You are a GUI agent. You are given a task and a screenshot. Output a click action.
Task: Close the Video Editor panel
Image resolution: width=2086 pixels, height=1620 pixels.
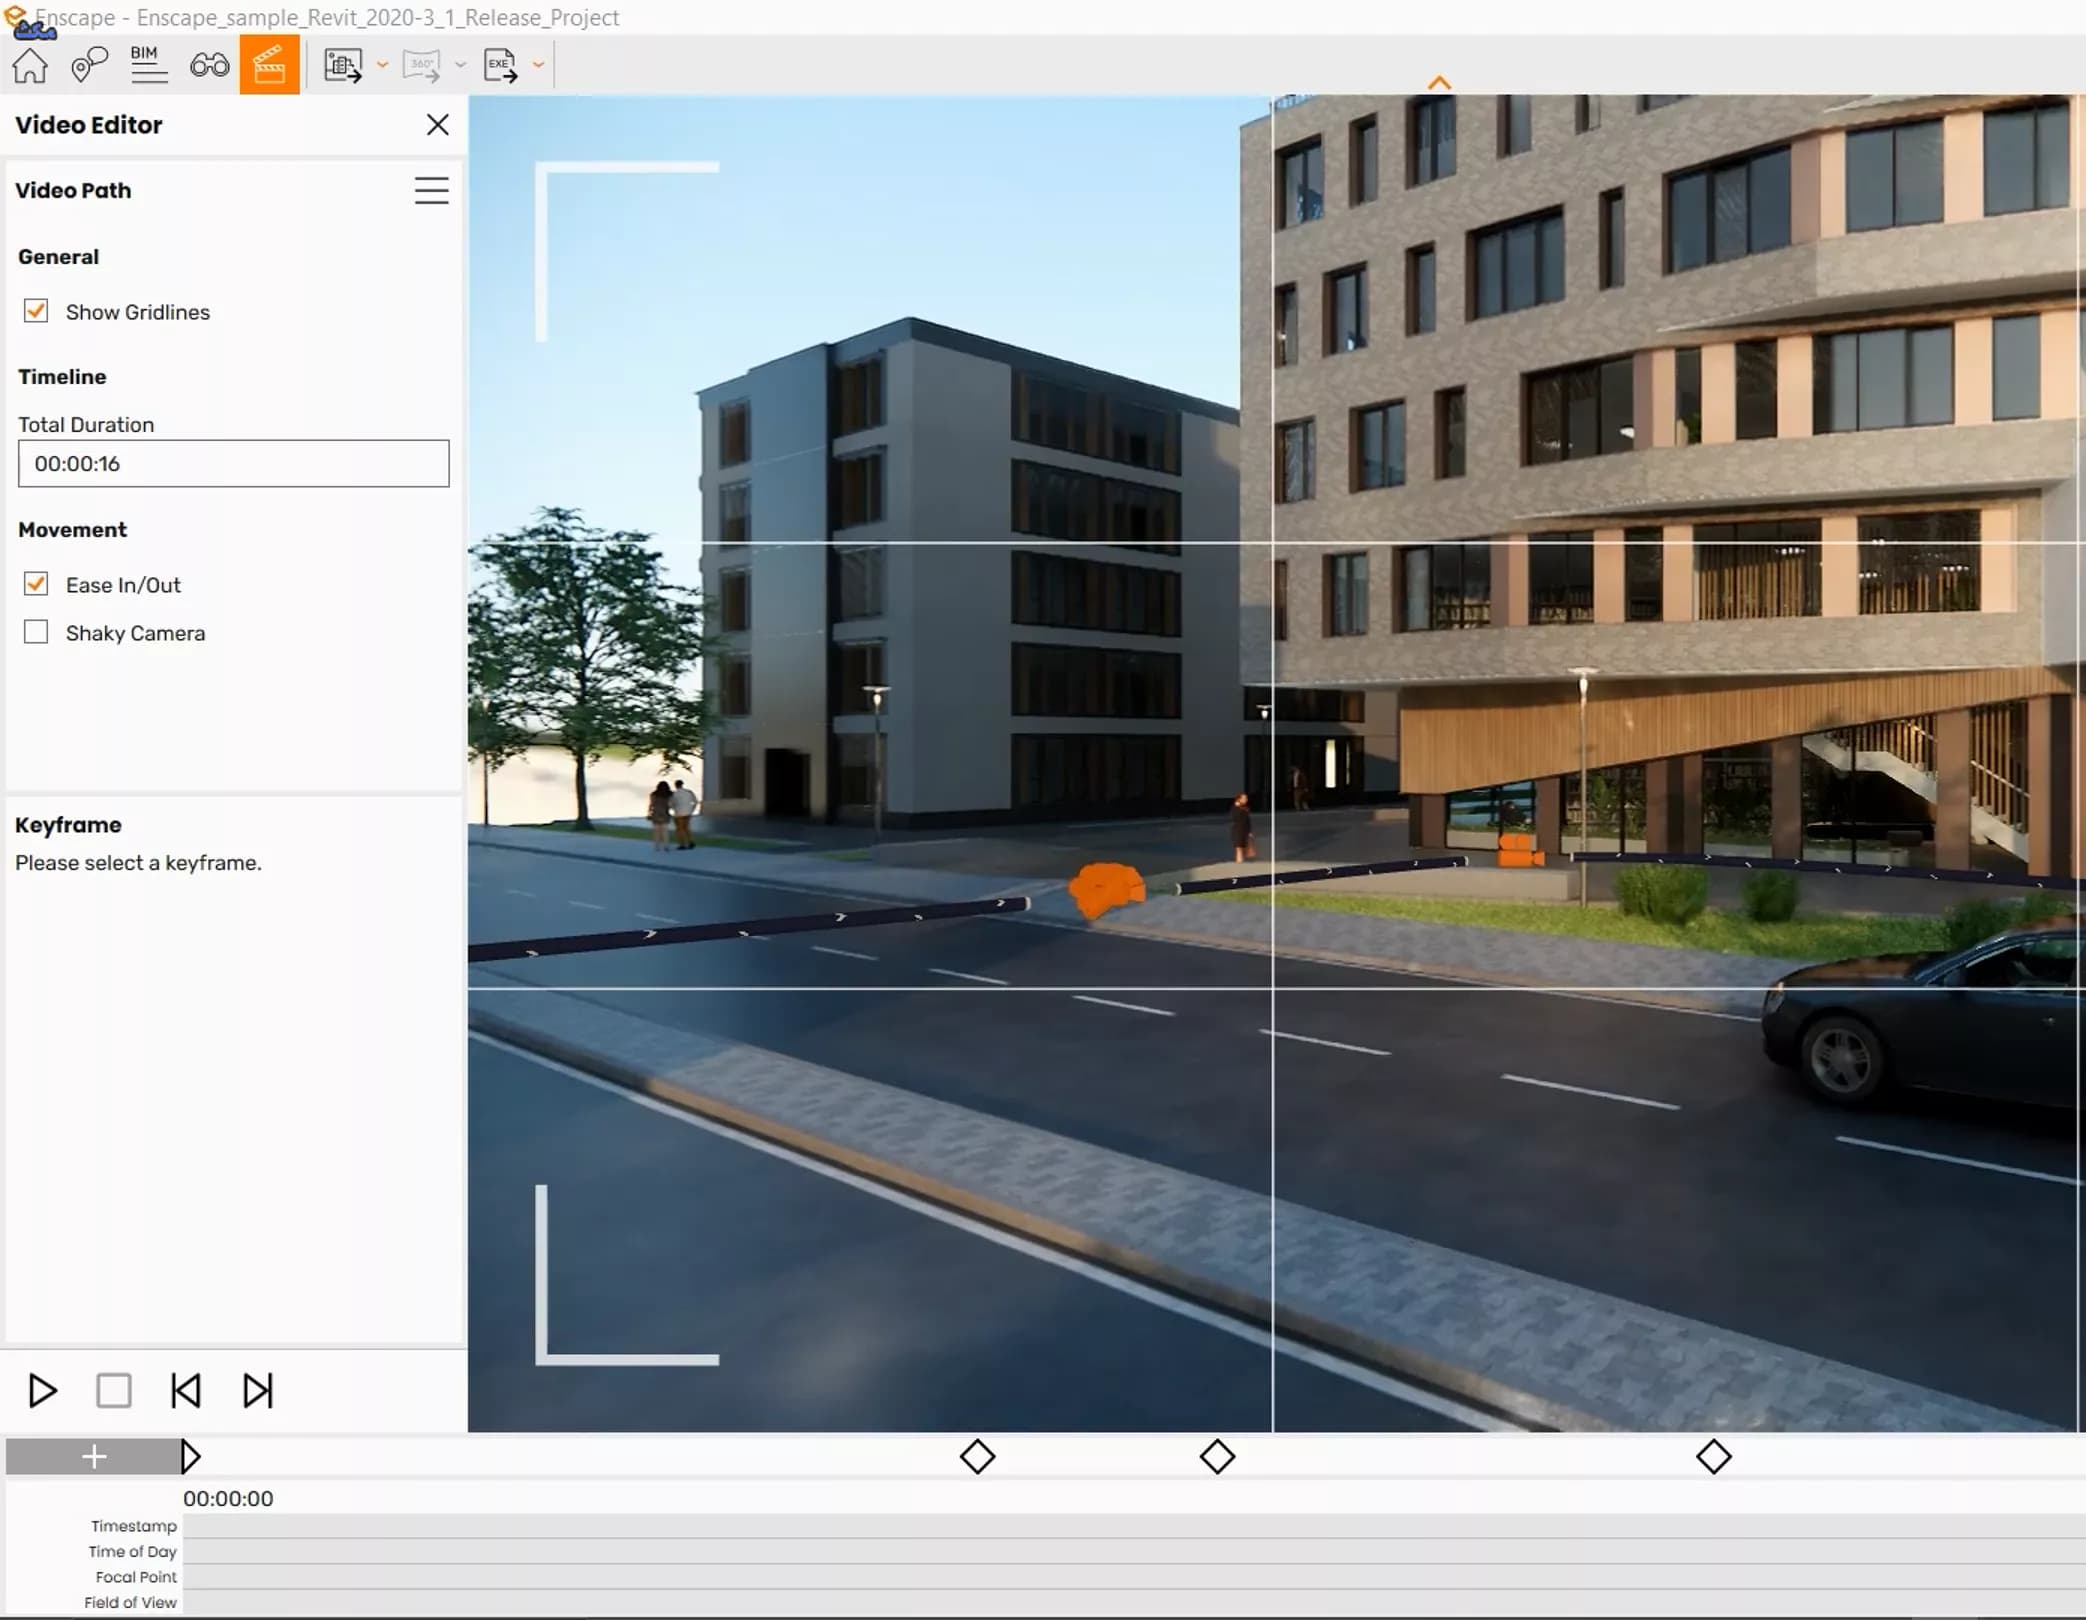tap(437, 124)
